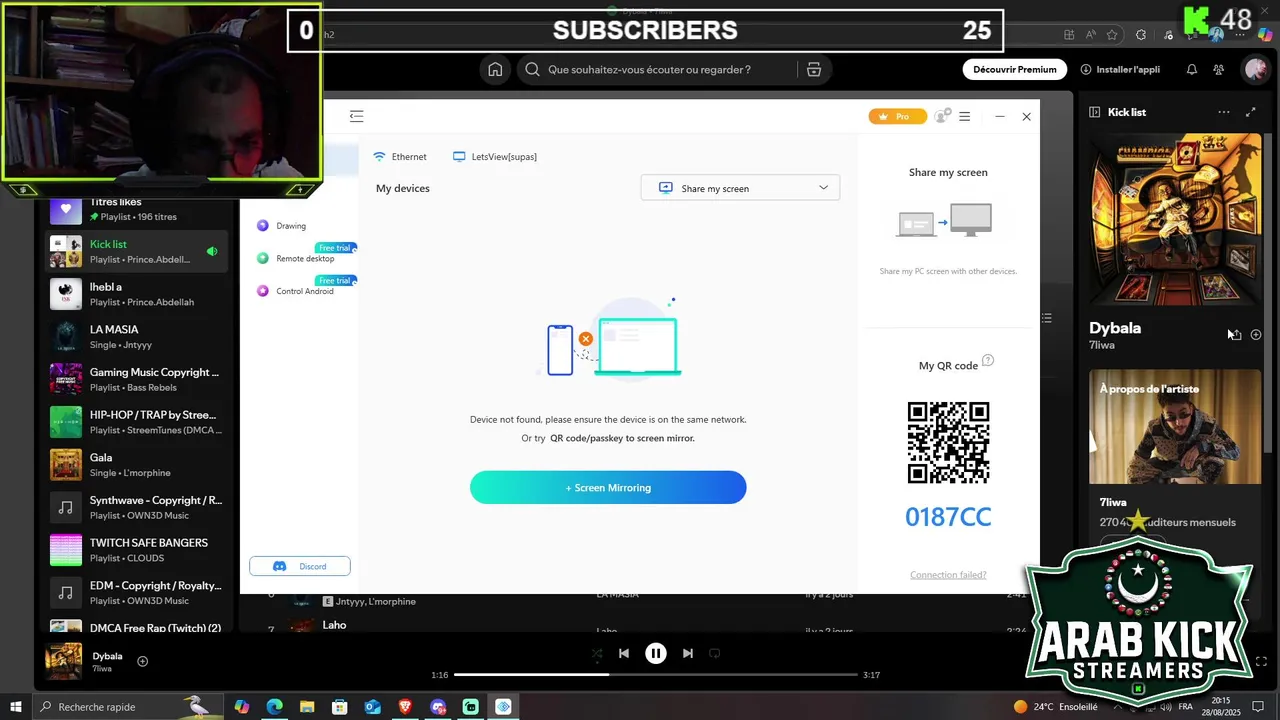Click Découvrir Premium button
This screenshot has height=720, width=1280.
click(x=1015, y=70)
